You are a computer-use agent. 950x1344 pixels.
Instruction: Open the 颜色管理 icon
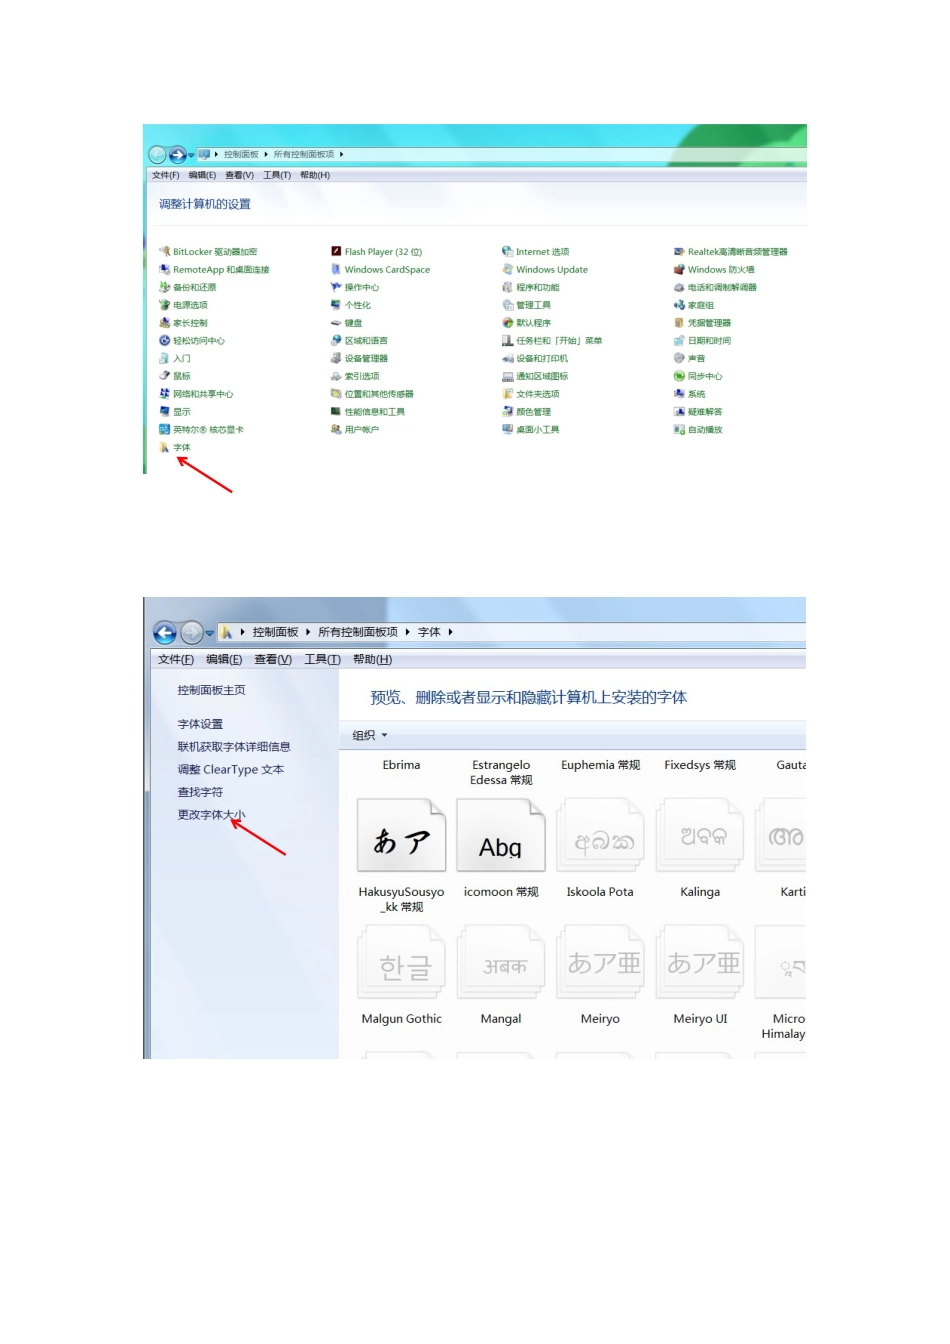(x=507, y=412)
